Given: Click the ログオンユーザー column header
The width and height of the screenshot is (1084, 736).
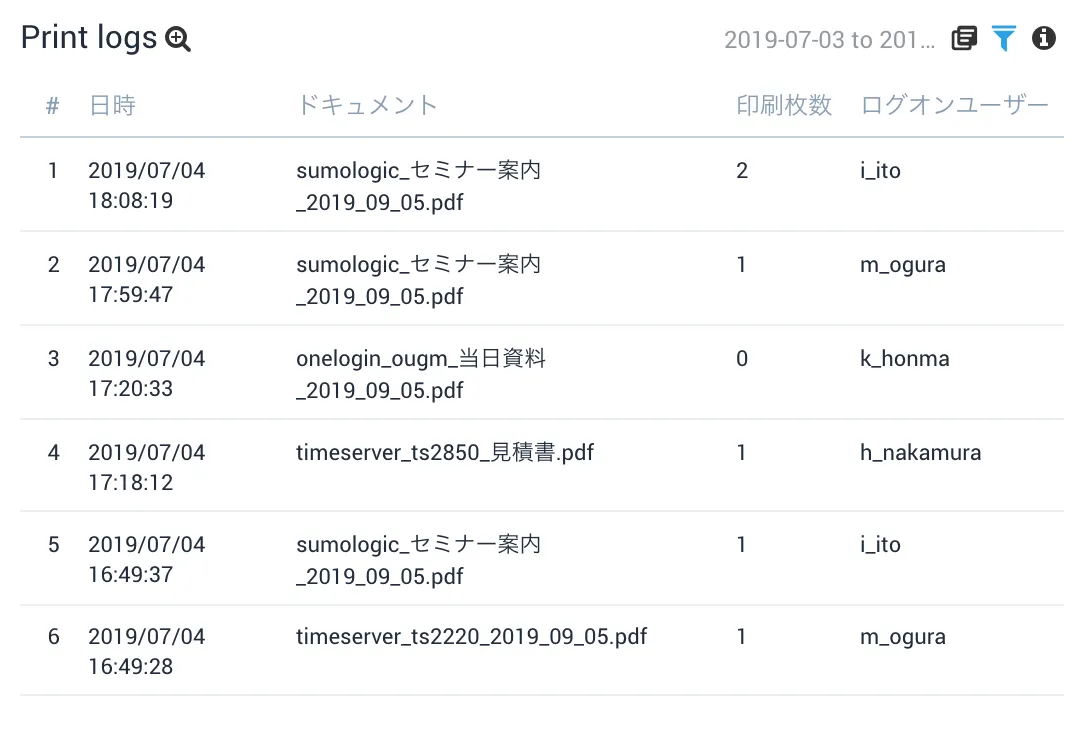Looking at the screenshot, I should pyautogui.click(x=954, y=105).
